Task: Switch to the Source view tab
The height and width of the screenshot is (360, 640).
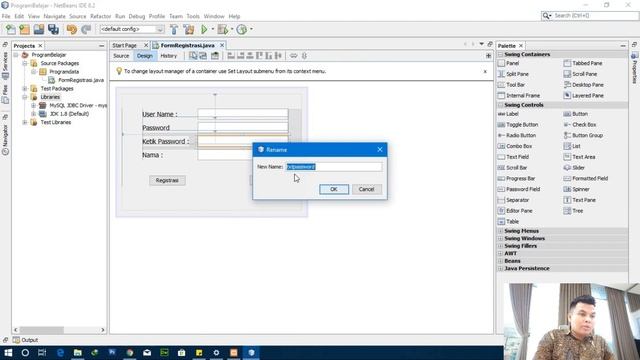Action: tap(121, 56)
